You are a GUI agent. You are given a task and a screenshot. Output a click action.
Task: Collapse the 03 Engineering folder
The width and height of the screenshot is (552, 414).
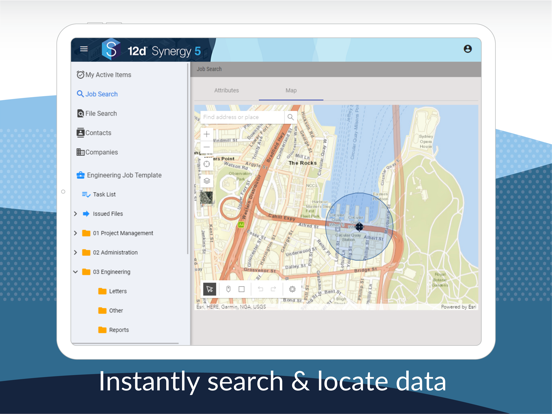[75, 272]
